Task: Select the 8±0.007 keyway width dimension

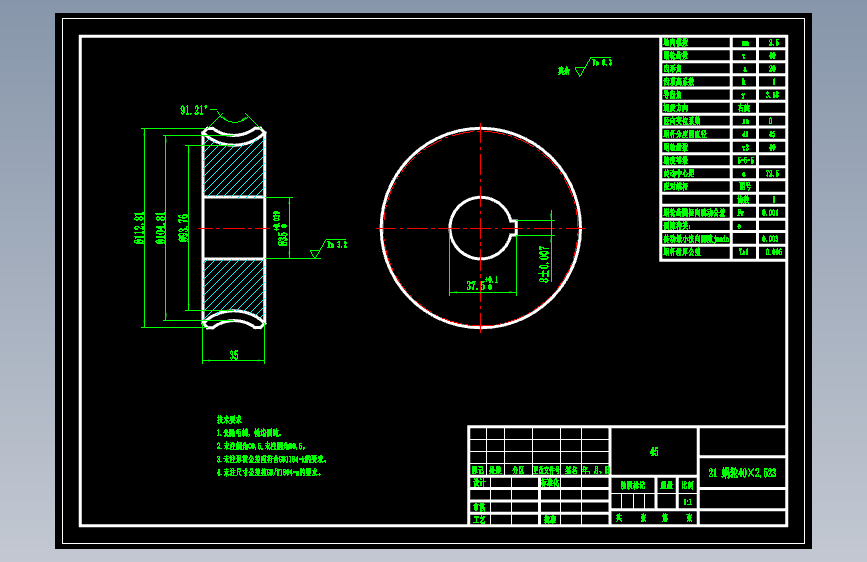Action: [x=545, y=264]
